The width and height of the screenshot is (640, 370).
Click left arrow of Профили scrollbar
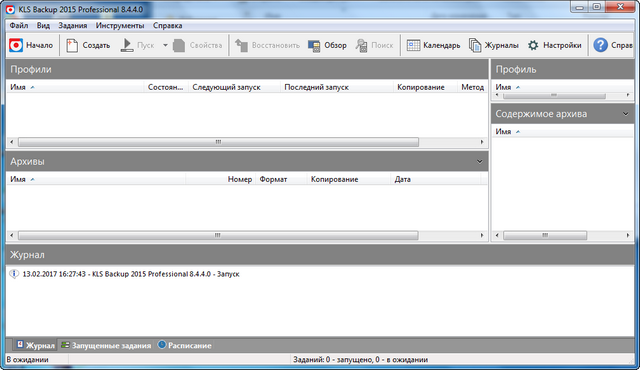[x=11, y=142]
